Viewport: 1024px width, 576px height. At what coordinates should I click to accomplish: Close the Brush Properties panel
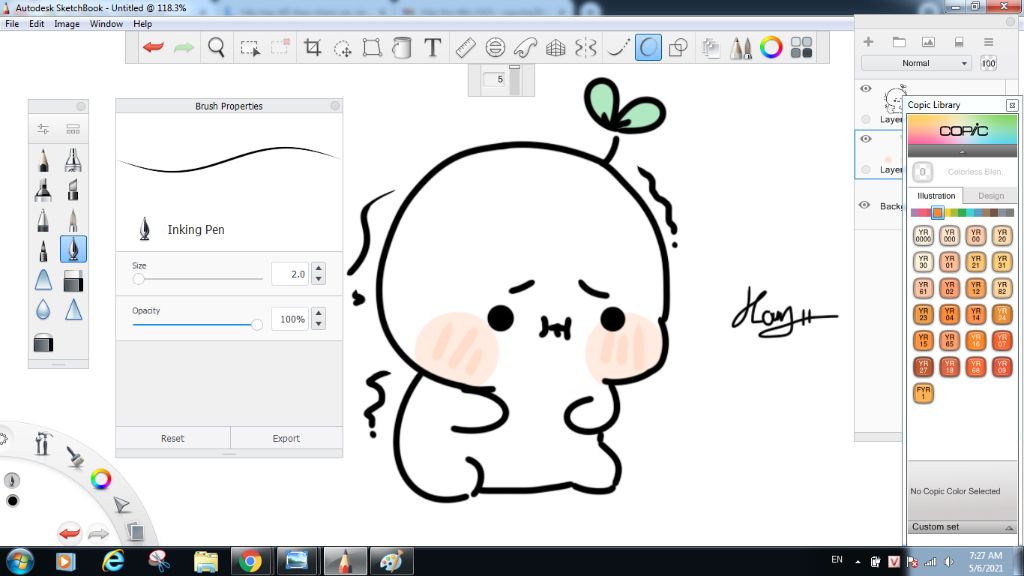[335, 106]
